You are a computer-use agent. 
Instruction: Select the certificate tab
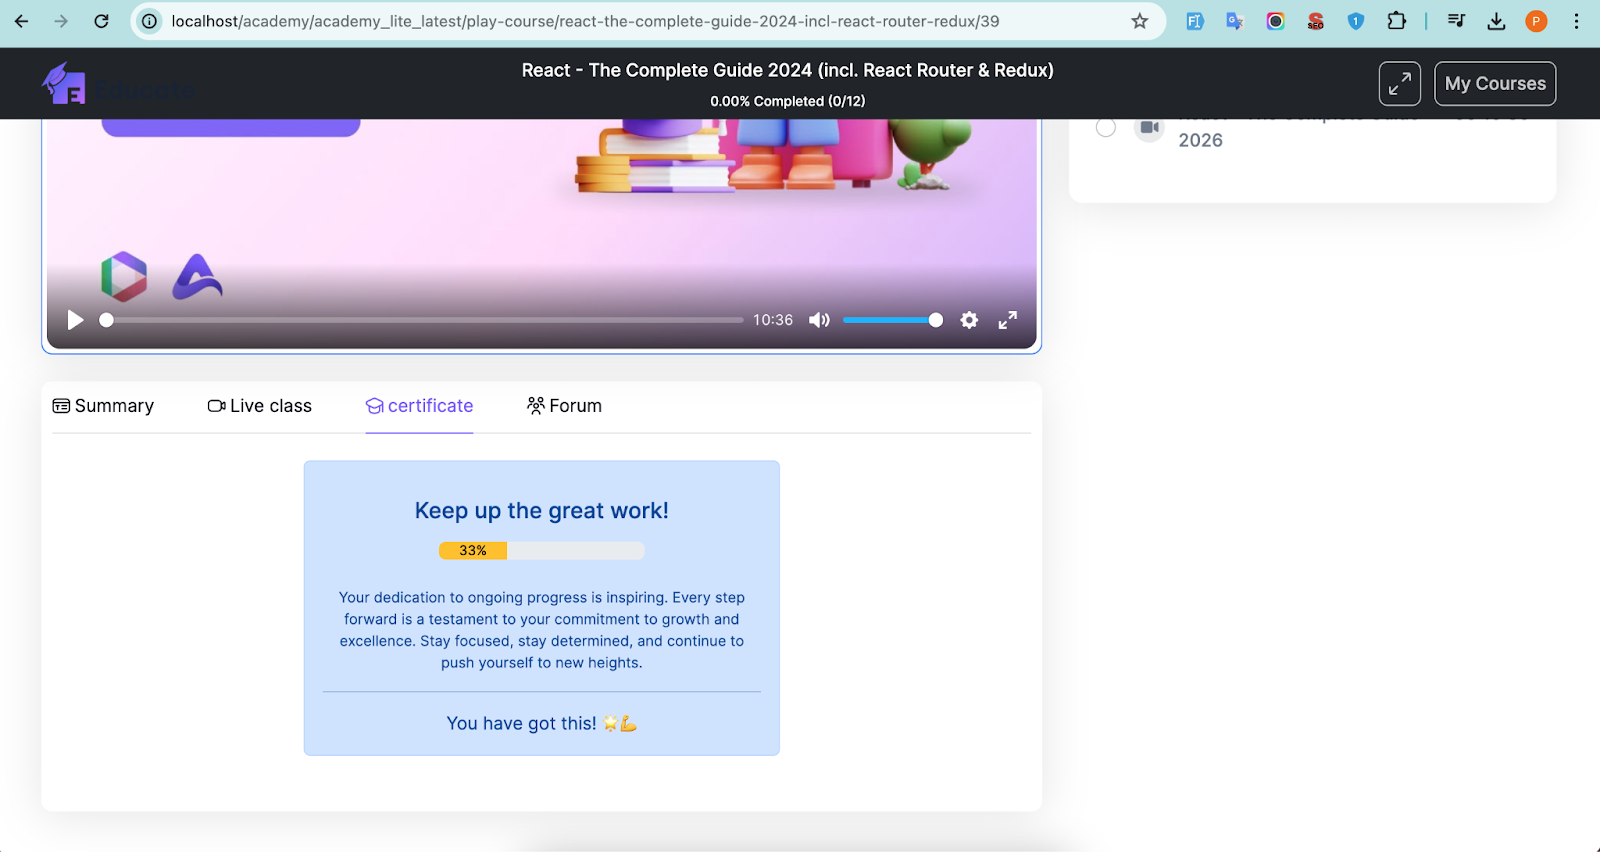(419, 406)
